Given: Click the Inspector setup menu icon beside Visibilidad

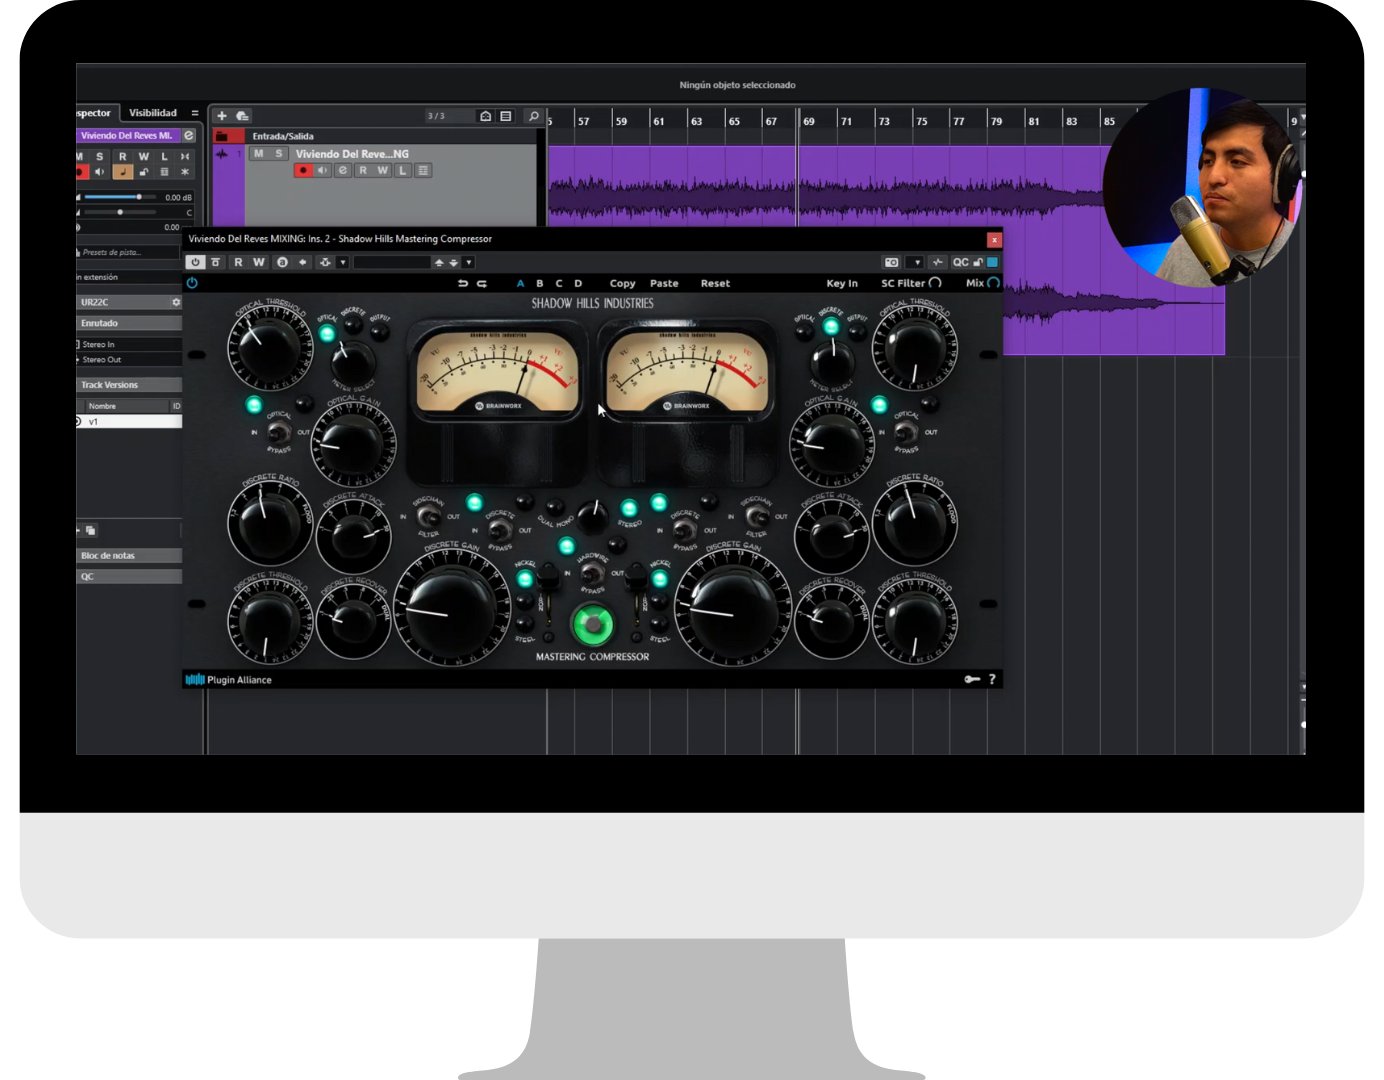Looking at the screenshot, I should [x=195, y=113].
